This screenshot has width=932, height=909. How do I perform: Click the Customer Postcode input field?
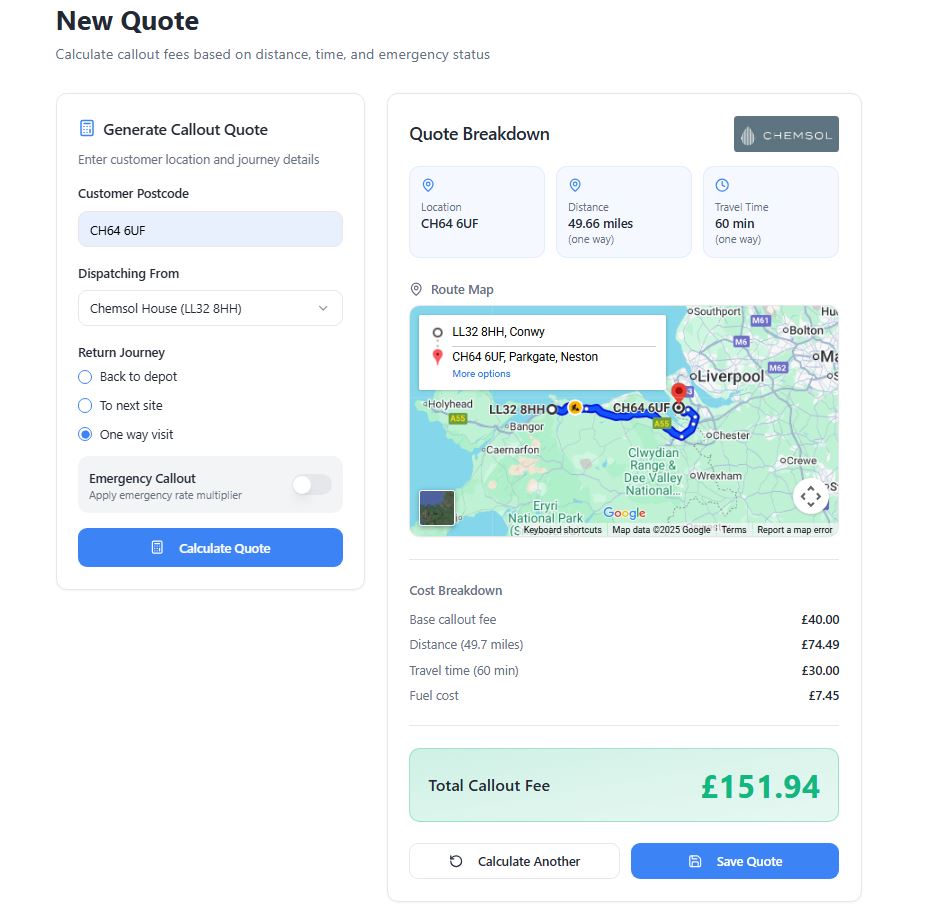tap(210, 229)
